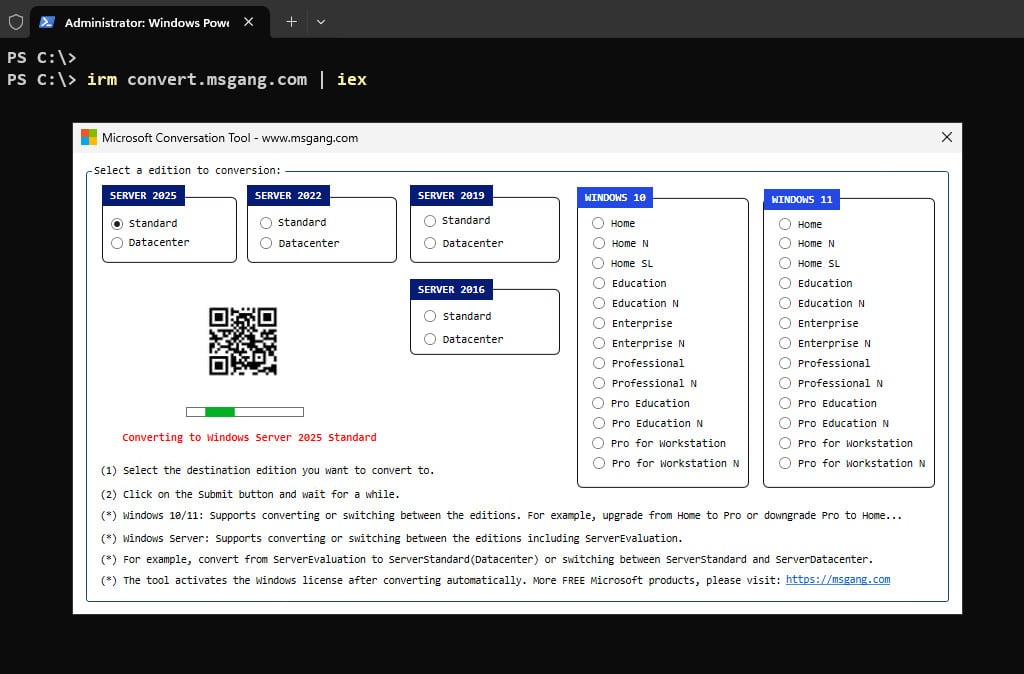Close the Microsoft Conversation Tool dialog
1024x674 pixels.
(946, 137)
